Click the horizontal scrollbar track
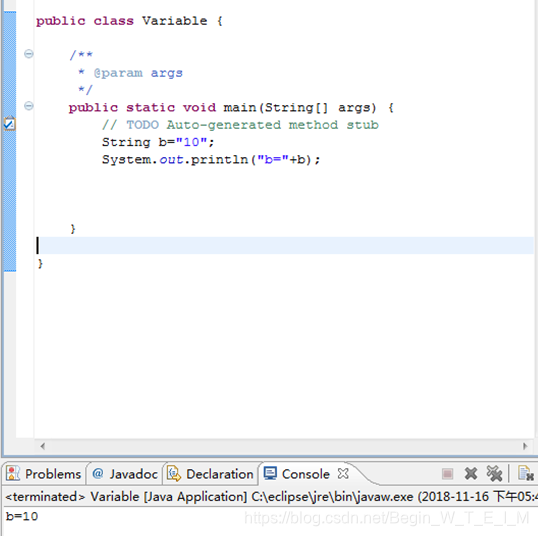The height and width of the screenshot is (536, 538). pos(283,446)
